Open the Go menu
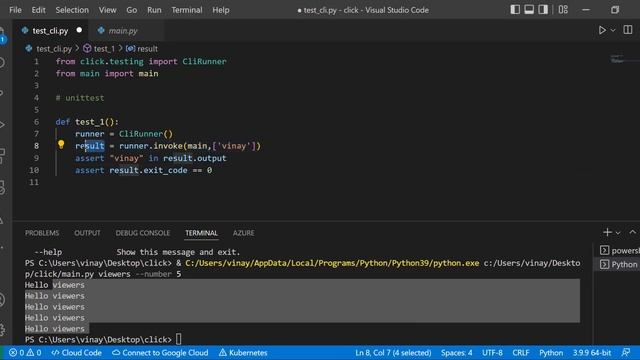Screen dimensions: 640x360 (x=131, y=10)
